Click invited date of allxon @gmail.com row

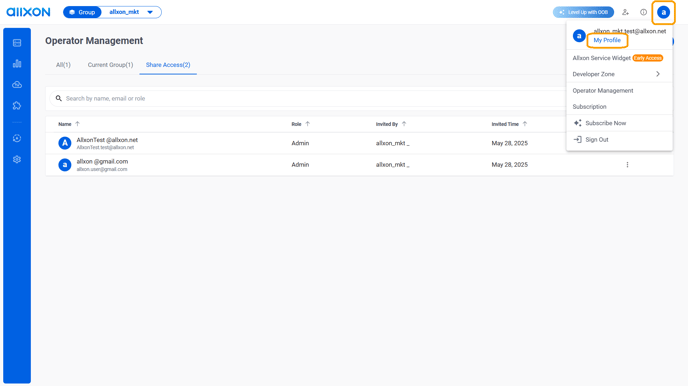point(509,165)
